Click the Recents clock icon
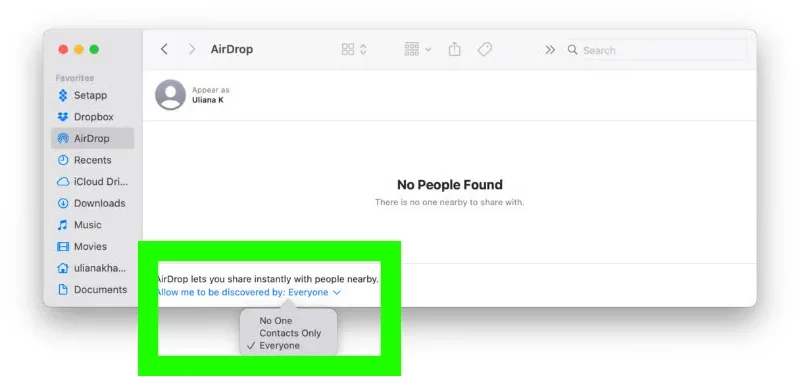 coord(63,160)
